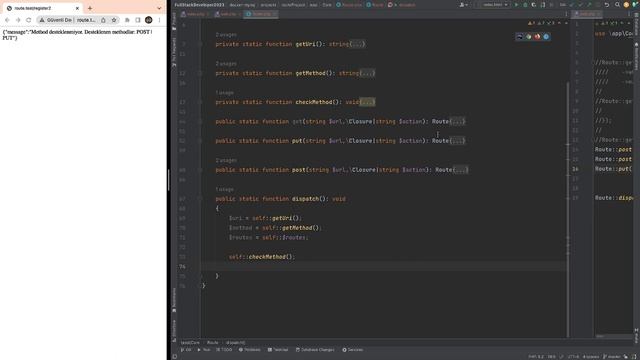The image size is (640, 360).
Task: Switch to the second editor tab in left pane
Action: click(x=228, y=14)
